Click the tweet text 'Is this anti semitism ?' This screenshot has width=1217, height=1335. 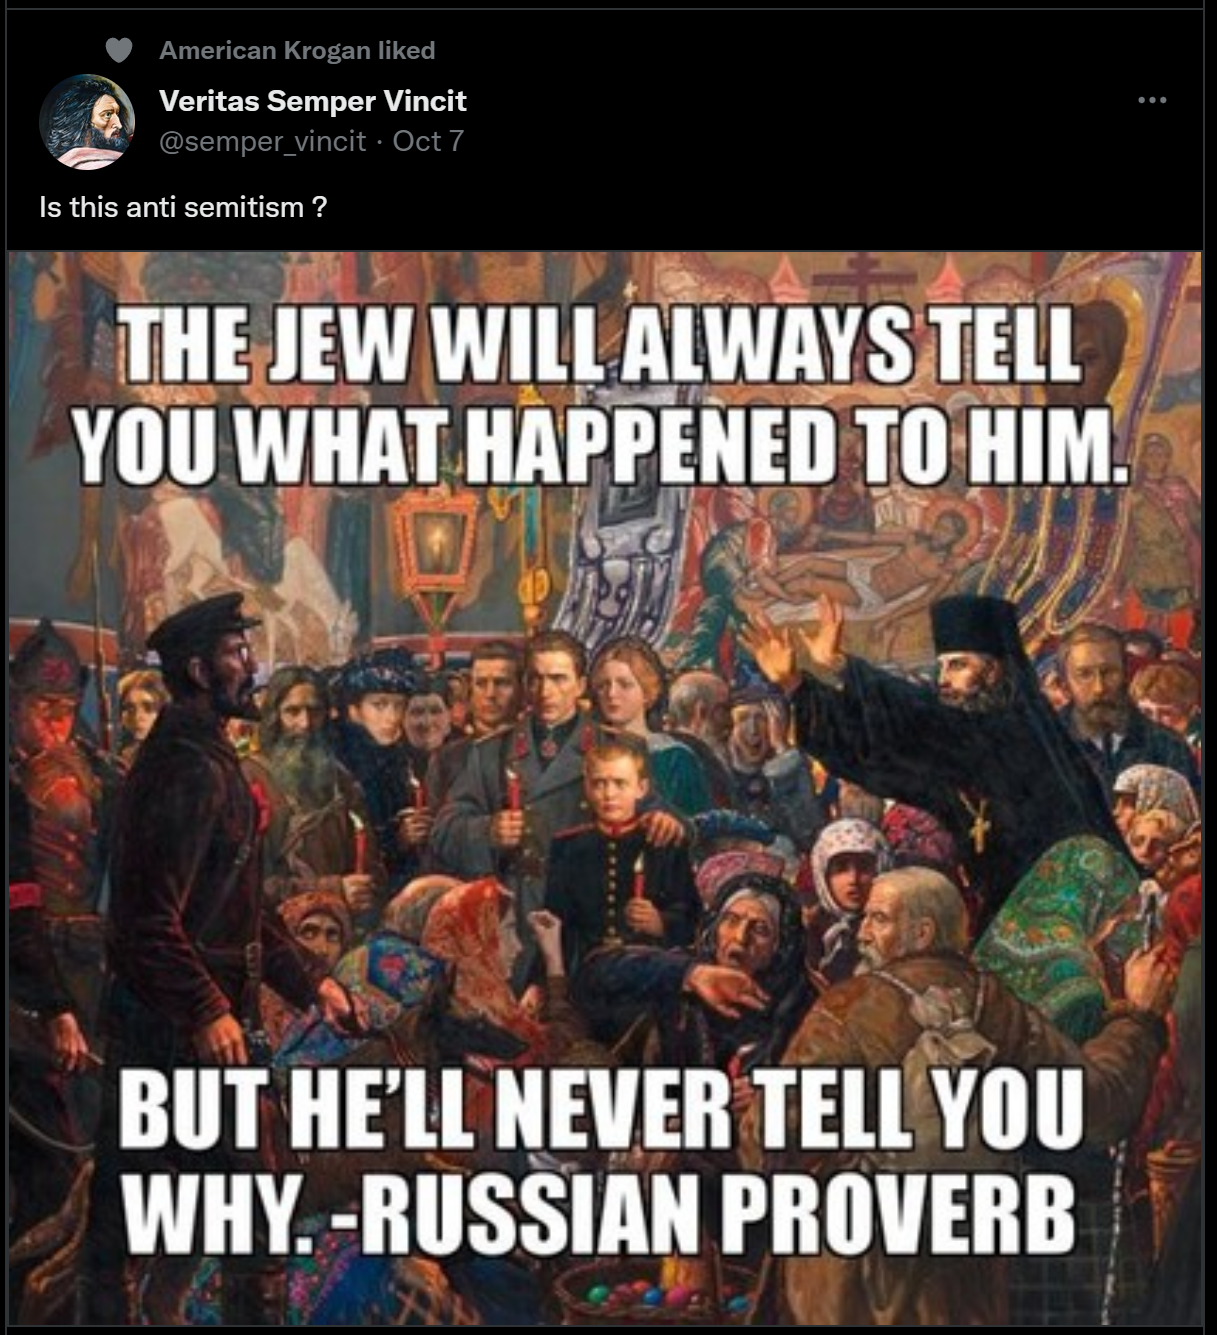(x=183, y=207)
